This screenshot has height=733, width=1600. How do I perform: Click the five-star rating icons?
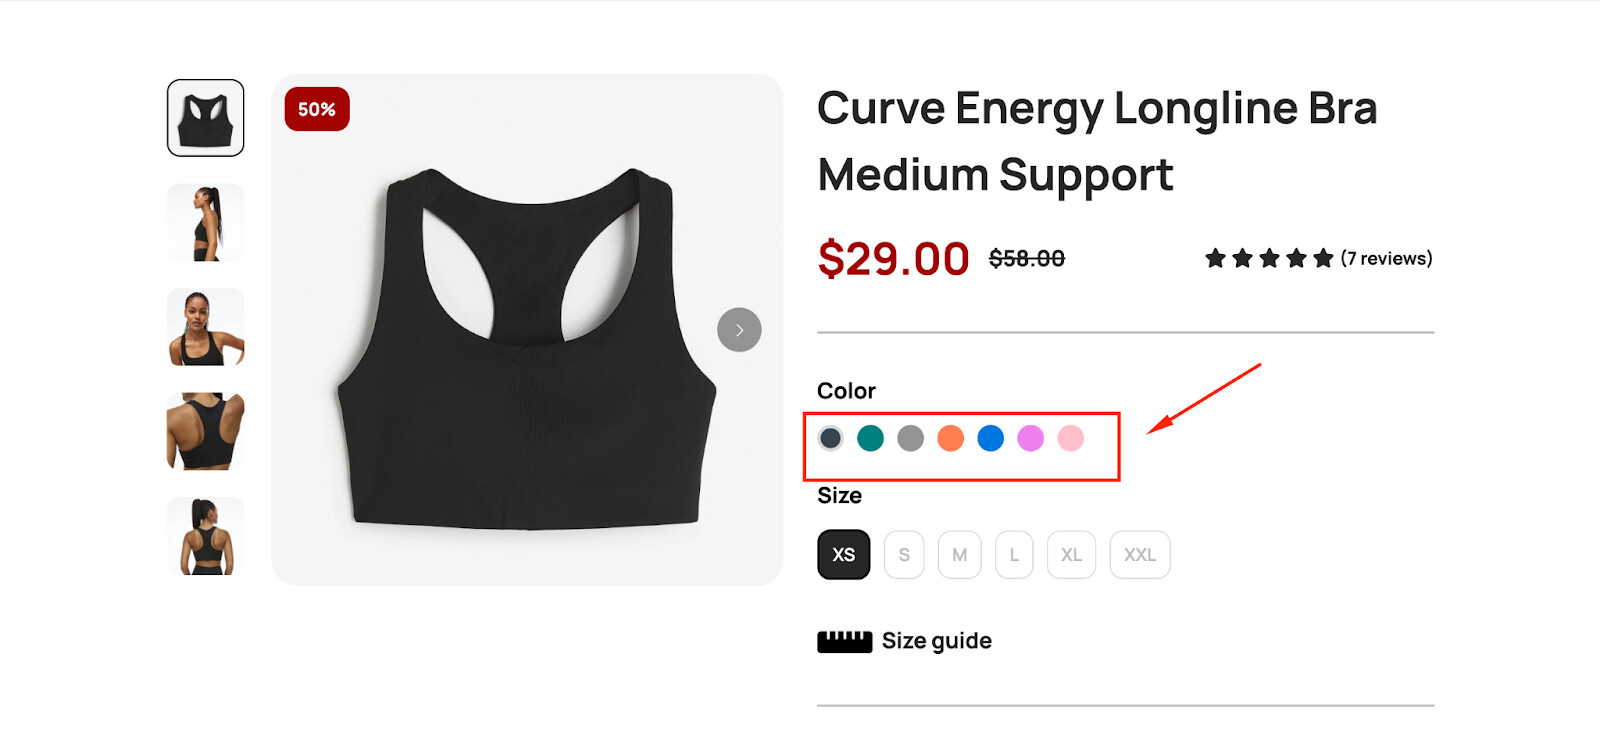point(1269,258)
